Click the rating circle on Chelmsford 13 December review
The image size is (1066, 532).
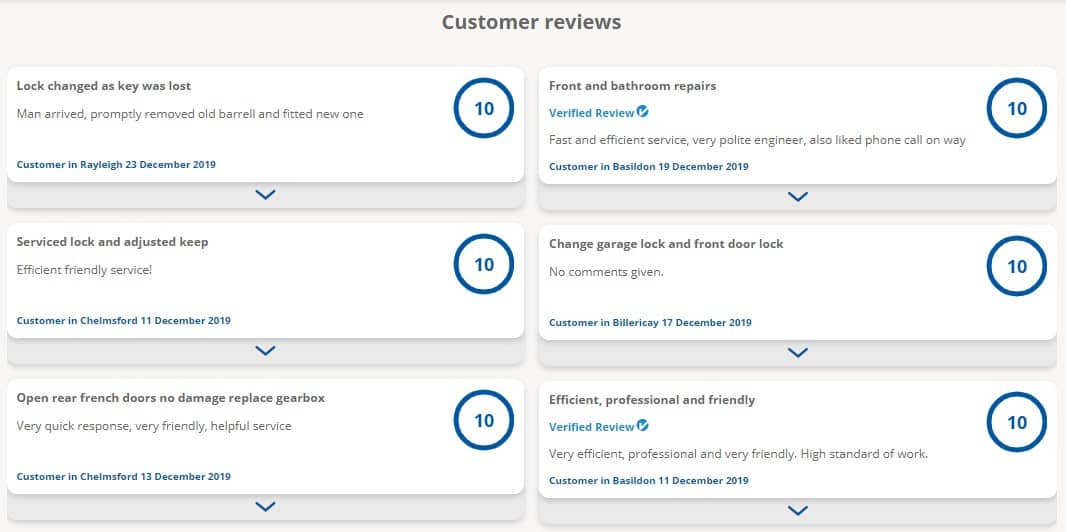point(484,420)
